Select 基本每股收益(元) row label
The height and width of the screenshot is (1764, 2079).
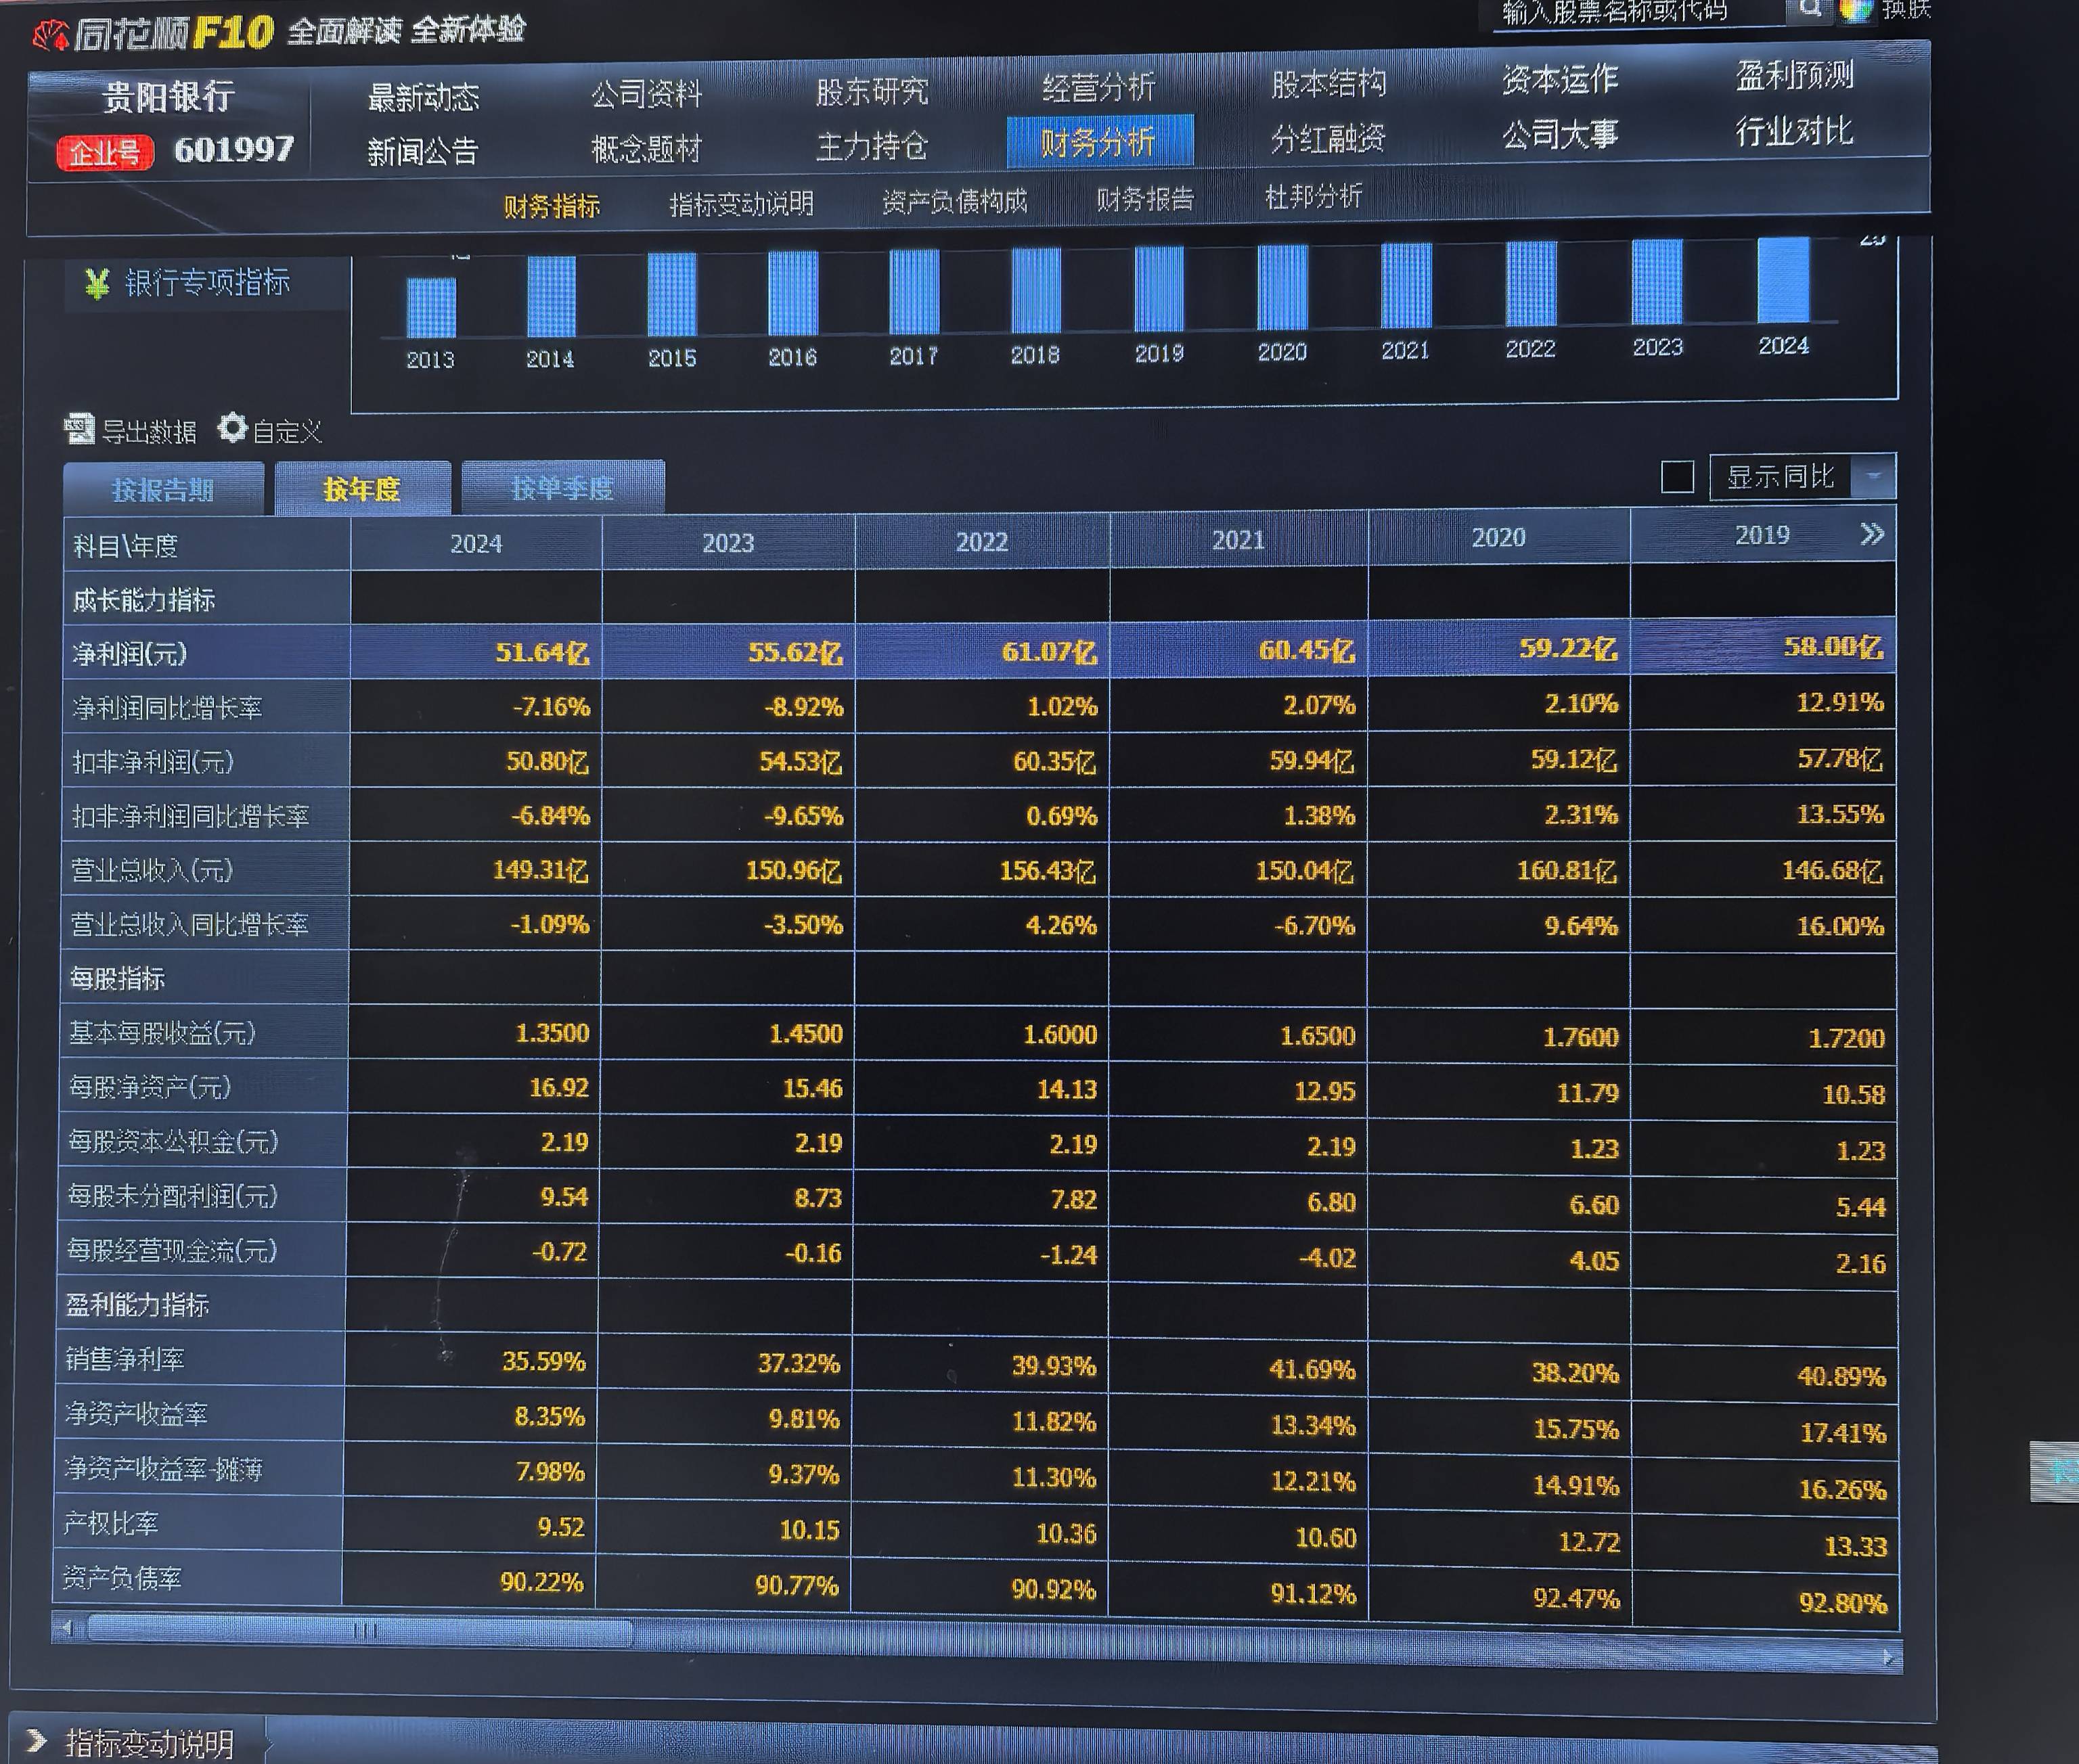[x=162, y=1033]
